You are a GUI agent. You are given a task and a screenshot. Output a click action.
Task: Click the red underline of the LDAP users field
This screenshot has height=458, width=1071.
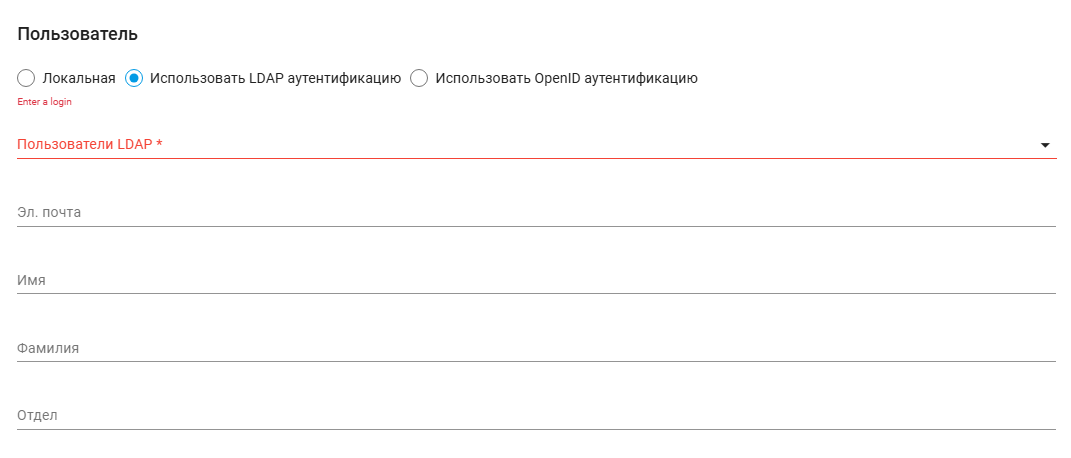click(536, 158)
